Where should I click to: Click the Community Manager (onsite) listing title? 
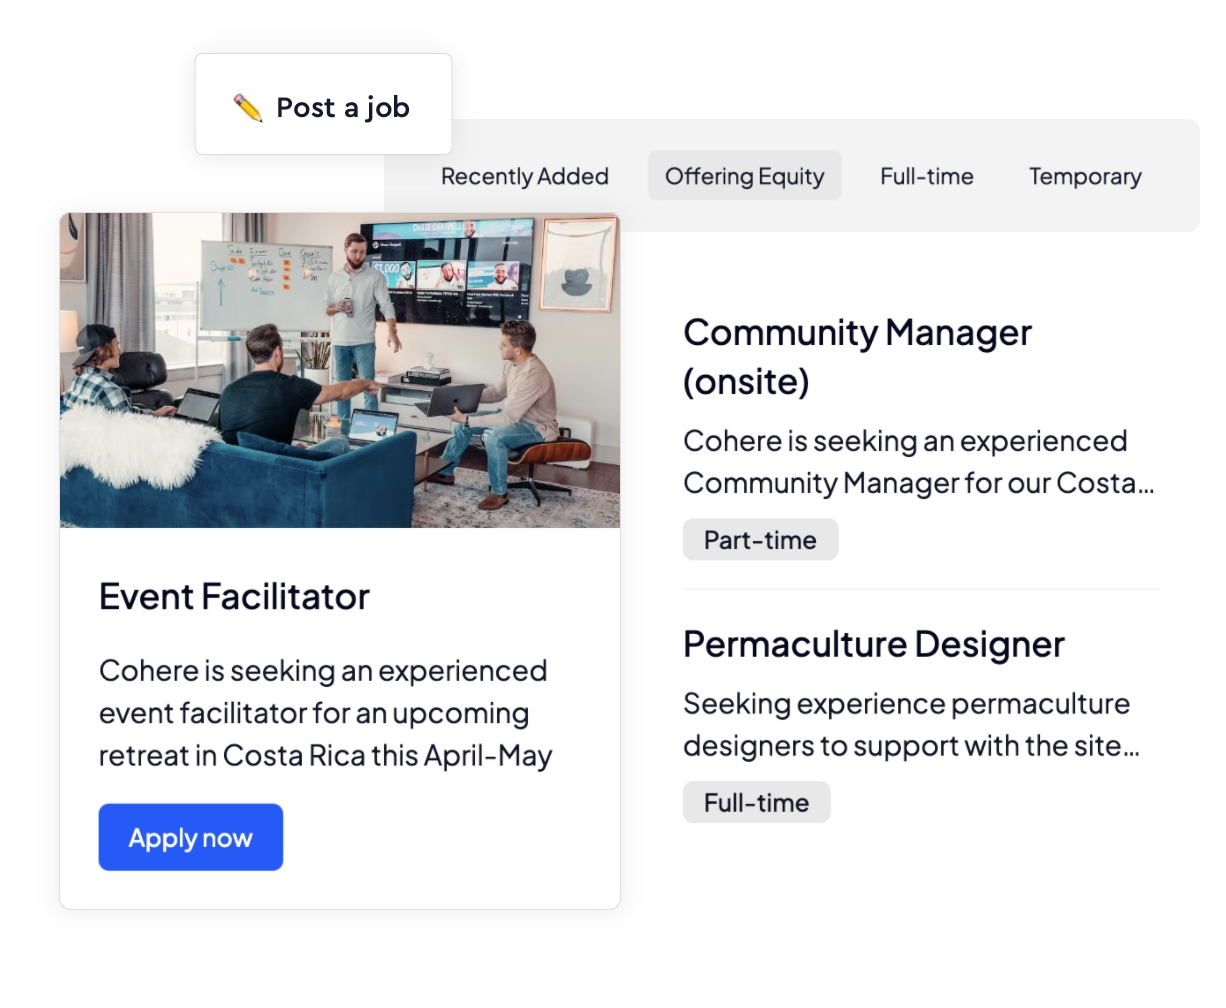(857, 356)
